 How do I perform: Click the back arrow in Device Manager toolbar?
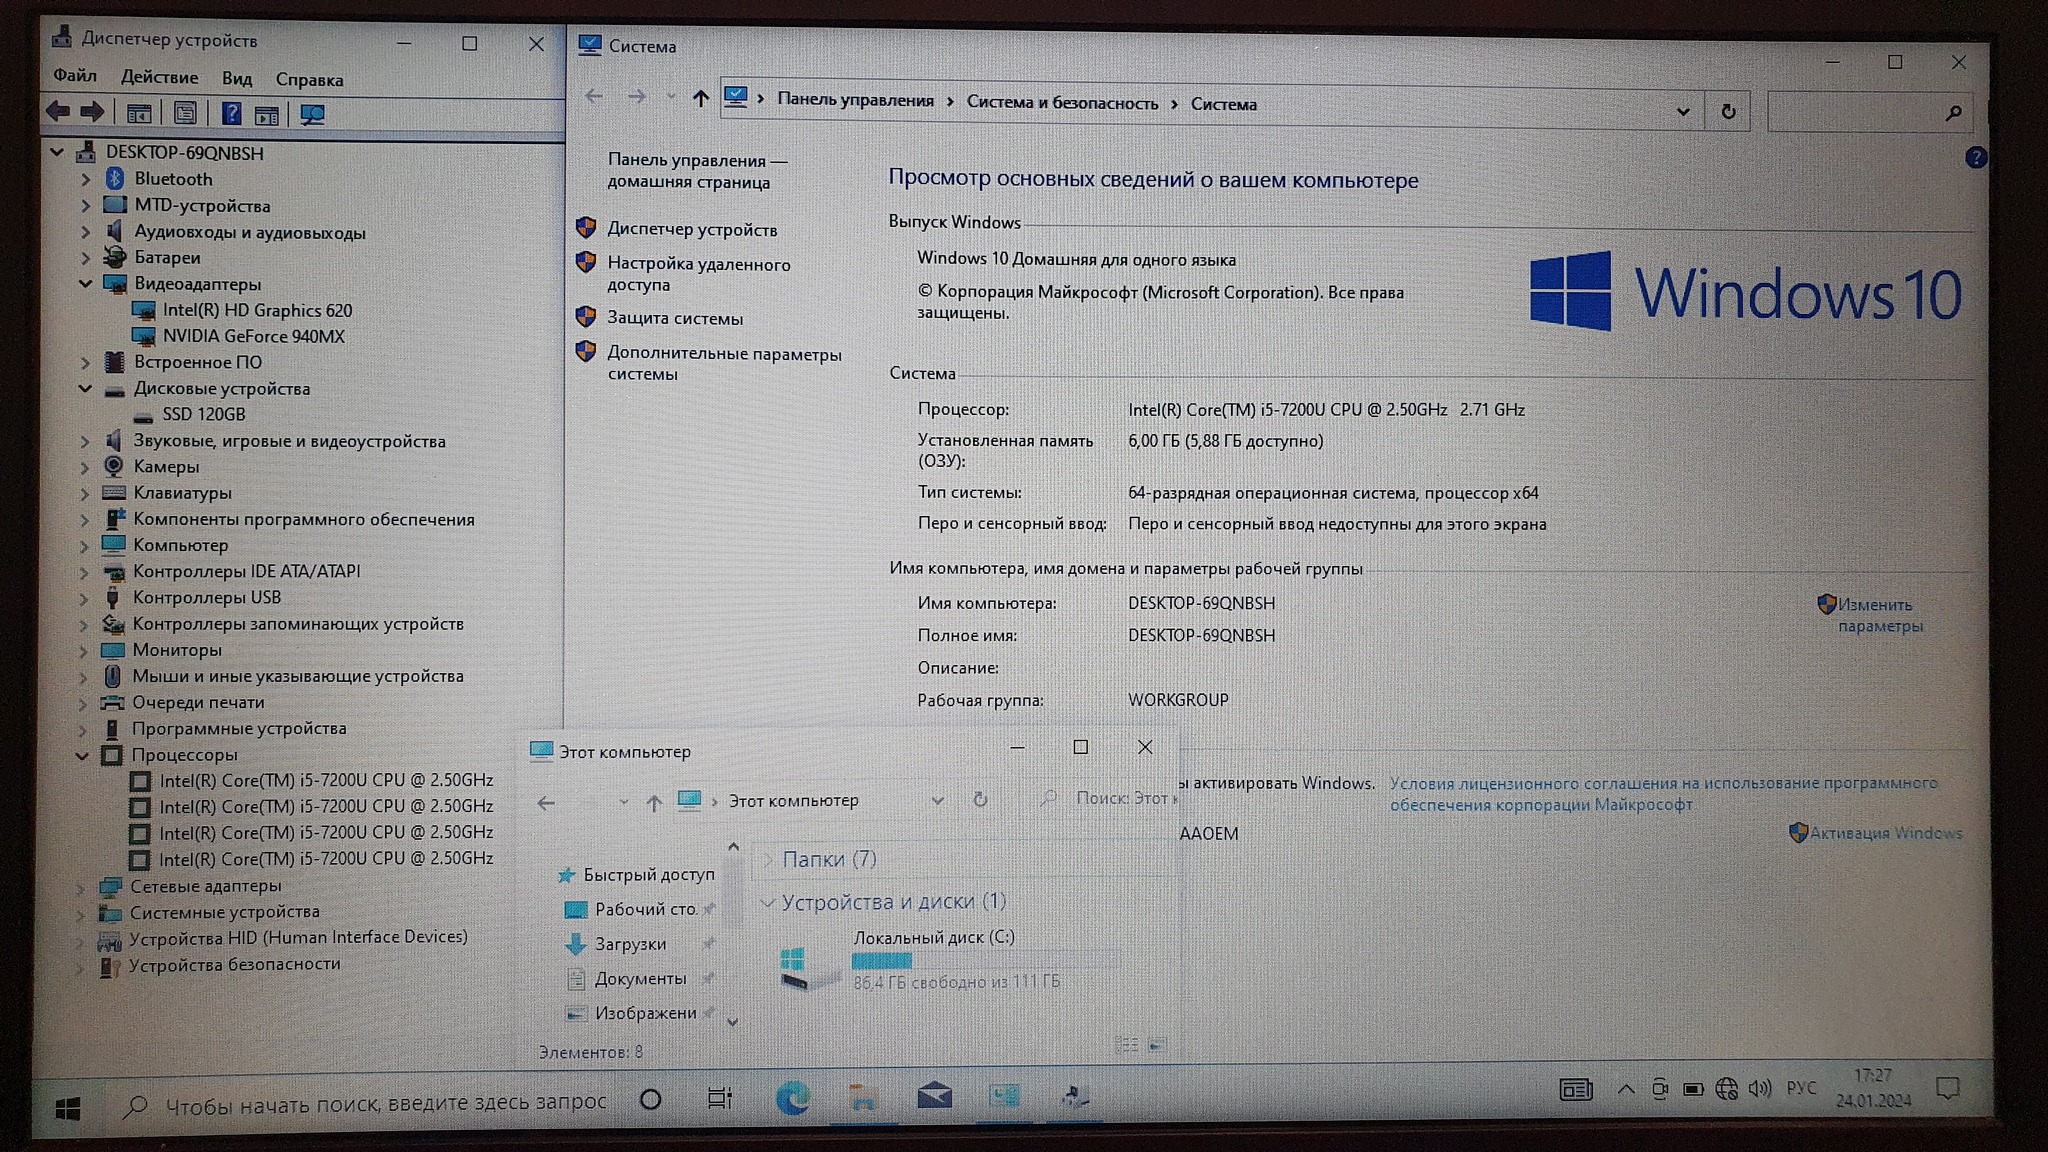[58, 112]
